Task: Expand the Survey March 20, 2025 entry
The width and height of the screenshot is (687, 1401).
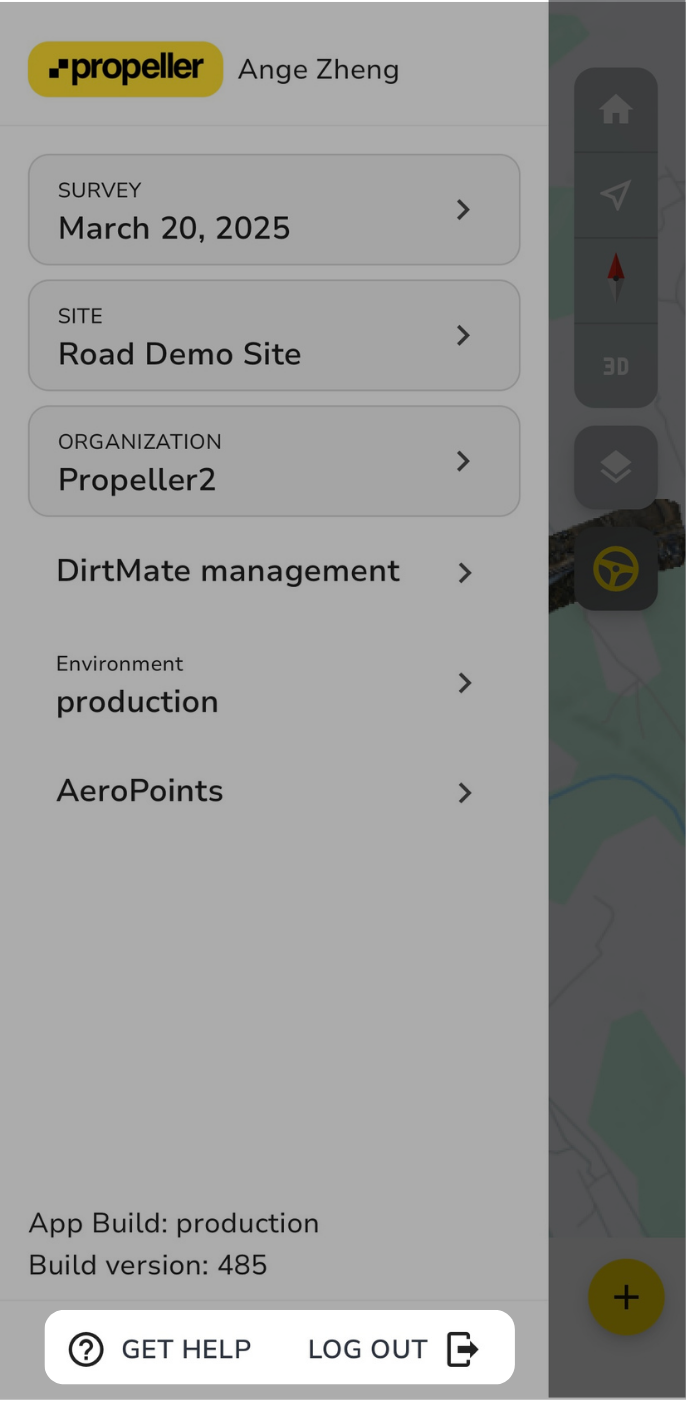Action: click(x=274, y=210)
